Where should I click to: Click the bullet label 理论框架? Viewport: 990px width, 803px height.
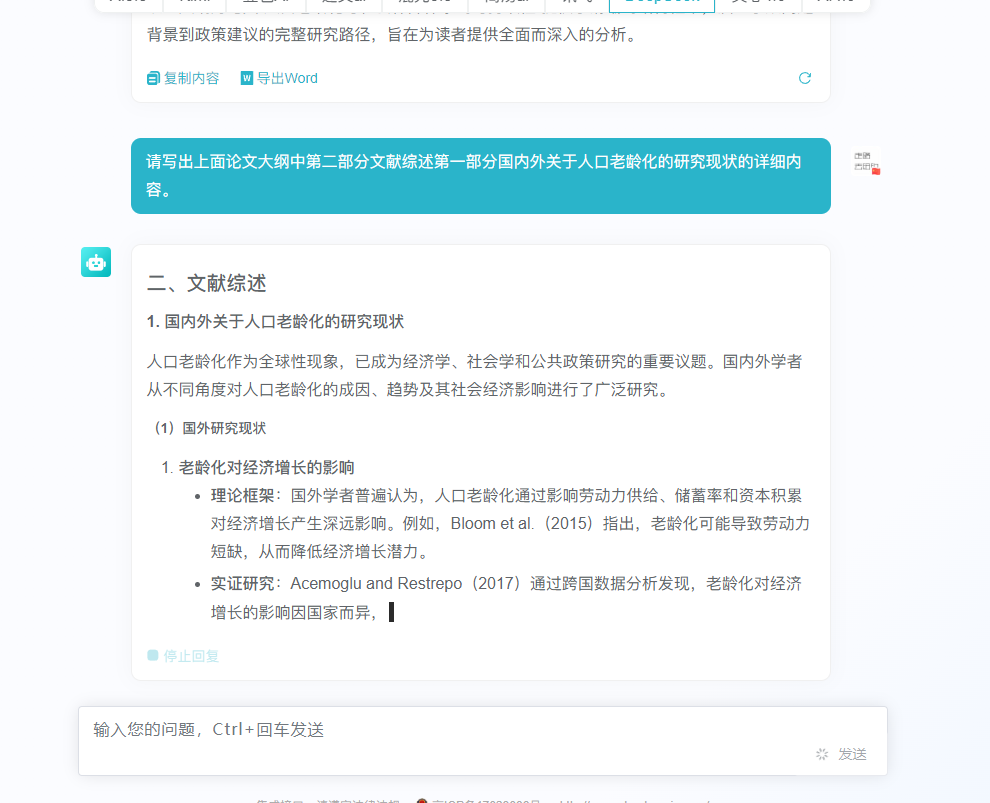click(242, 496)
